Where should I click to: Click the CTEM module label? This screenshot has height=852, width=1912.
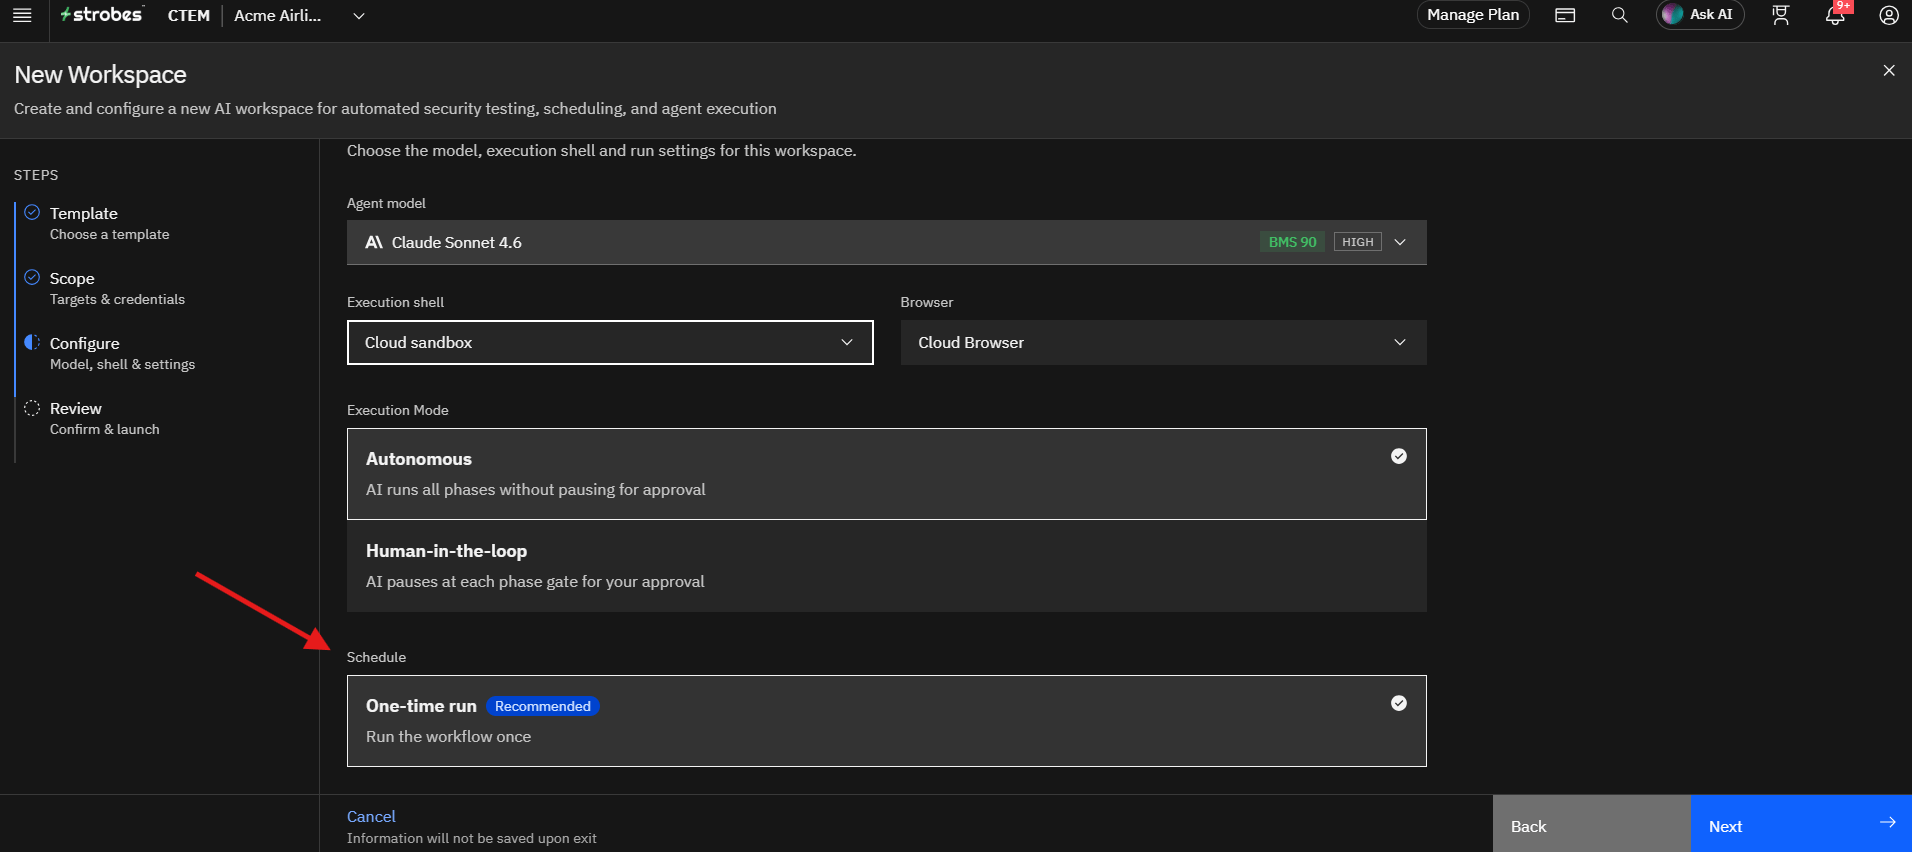pos(189,15)
